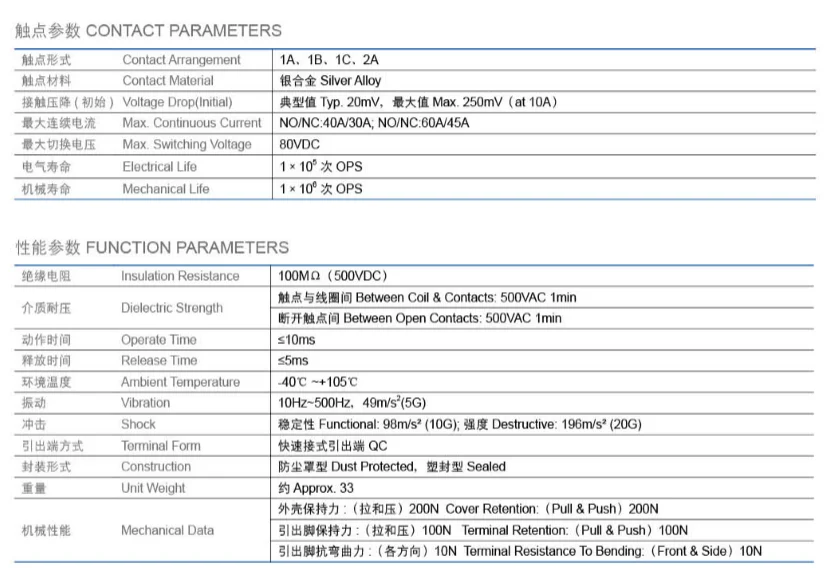The height and width of the screenshot is (570, 825).
Task: Select the '10Hz~500Hz, 49m/s²(5G)' value
Action: coord(351,403)
